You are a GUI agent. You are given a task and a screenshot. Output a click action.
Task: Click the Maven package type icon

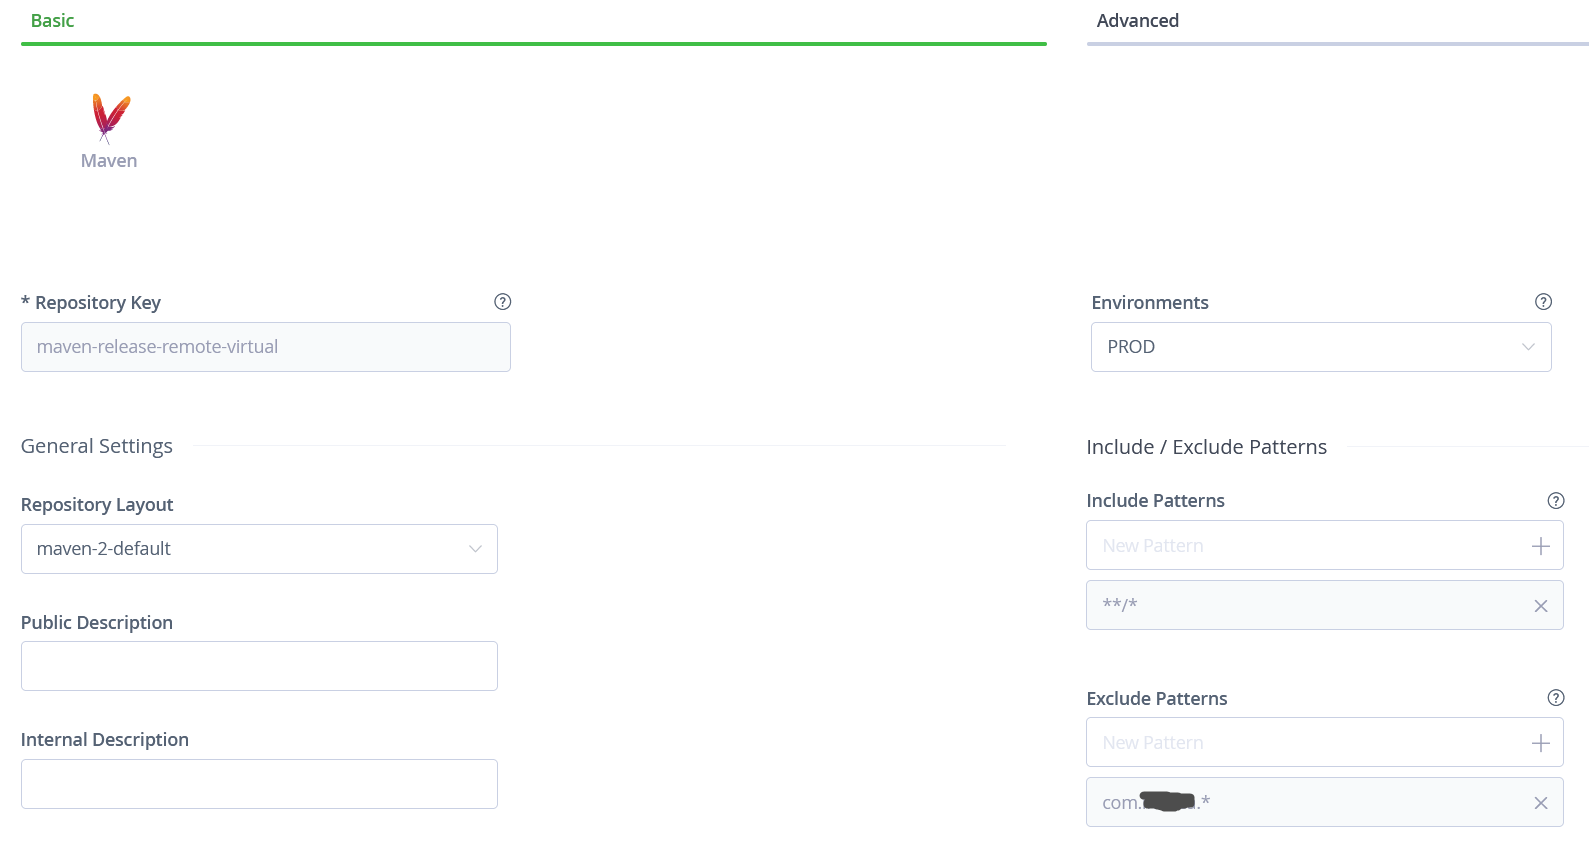pos(110,119)
